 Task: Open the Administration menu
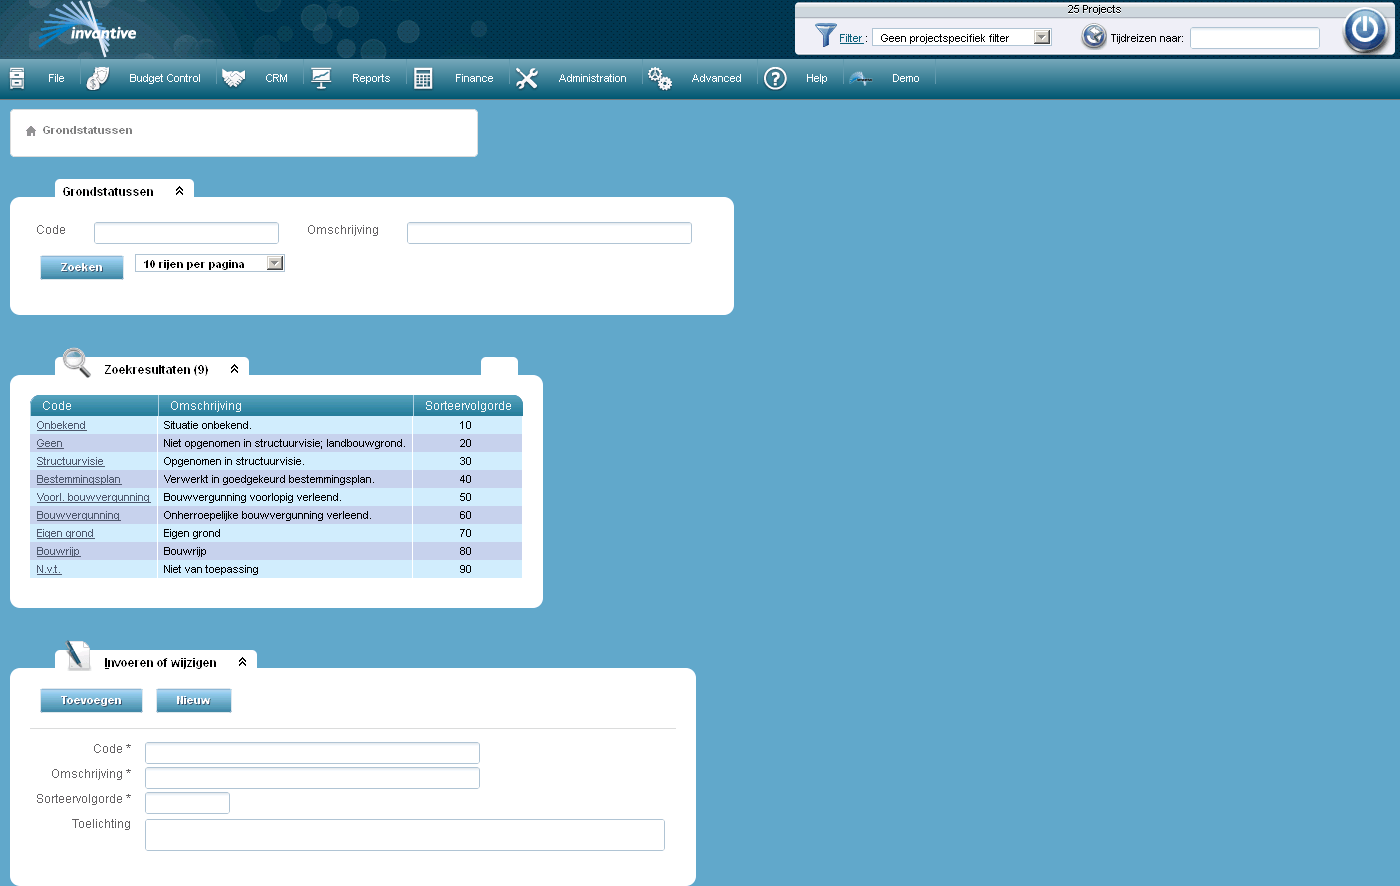click(592, 78)
